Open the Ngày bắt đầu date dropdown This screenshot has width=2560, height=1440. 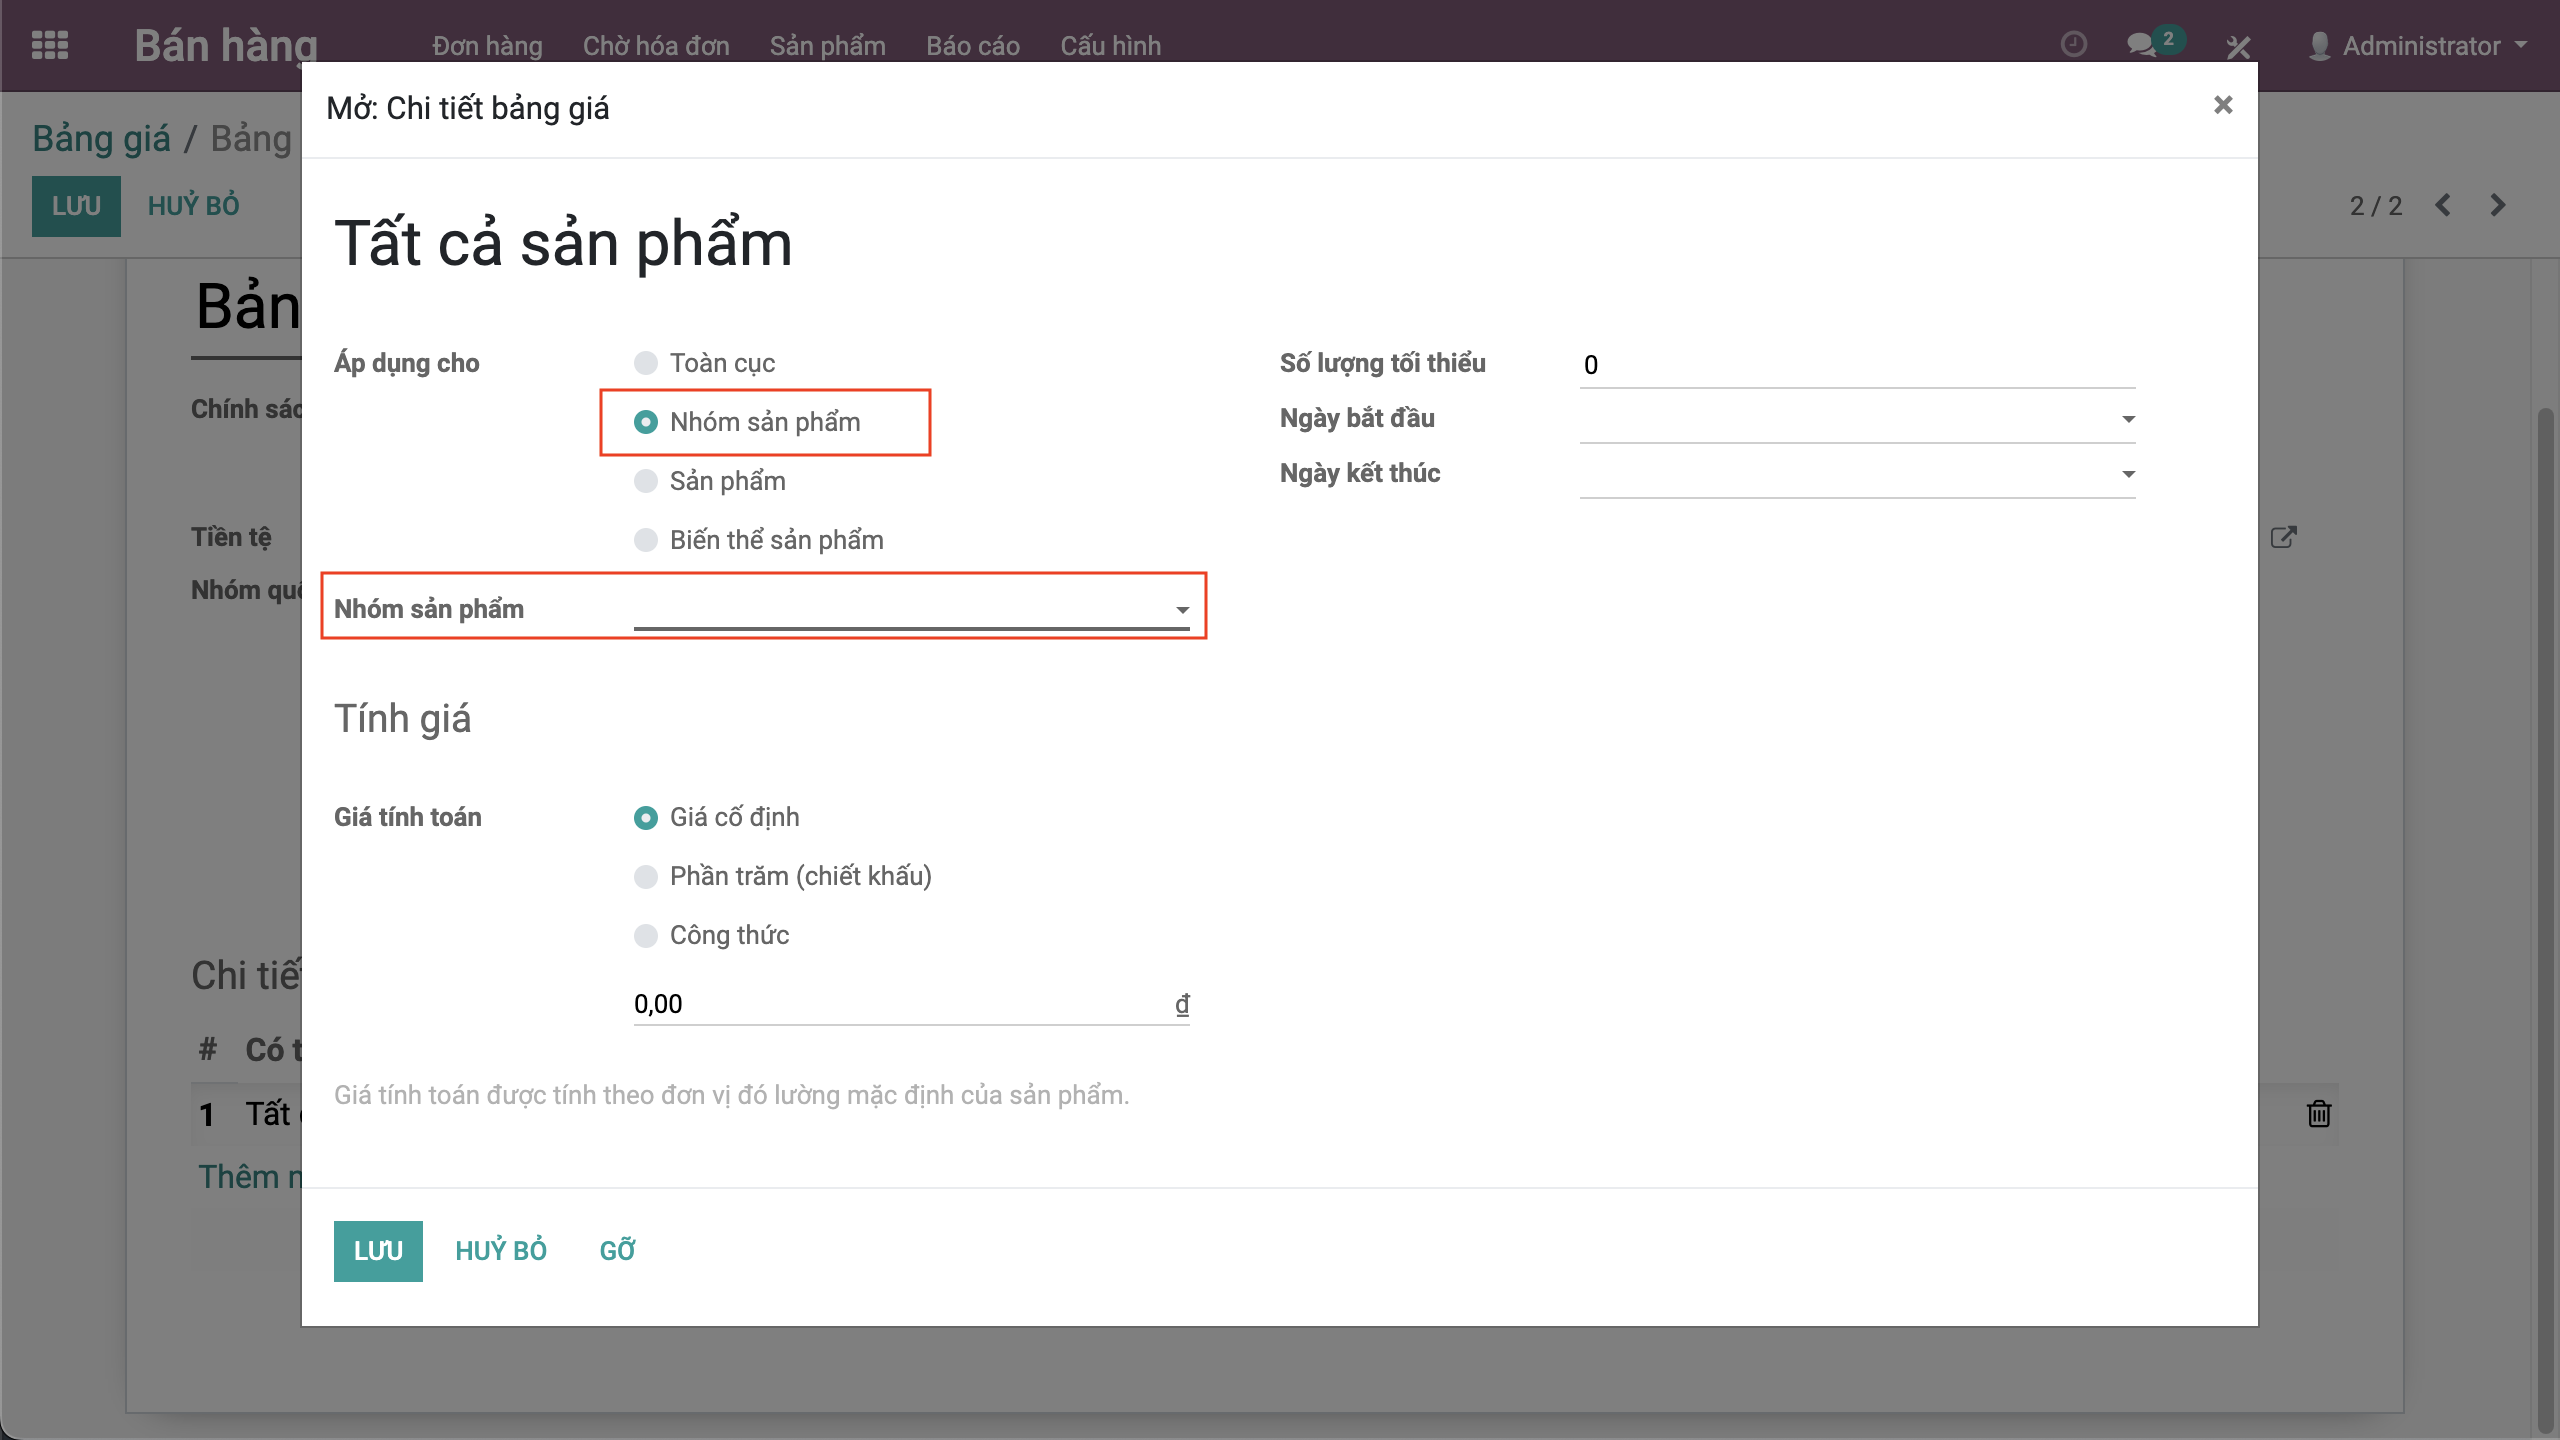pyautogui.click(x=2128, y=419)
